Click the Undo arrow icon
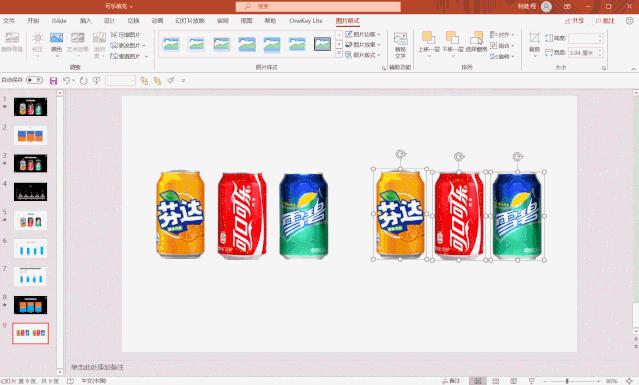This screenshot has height=385, width=639. click(x=66, y=81)
